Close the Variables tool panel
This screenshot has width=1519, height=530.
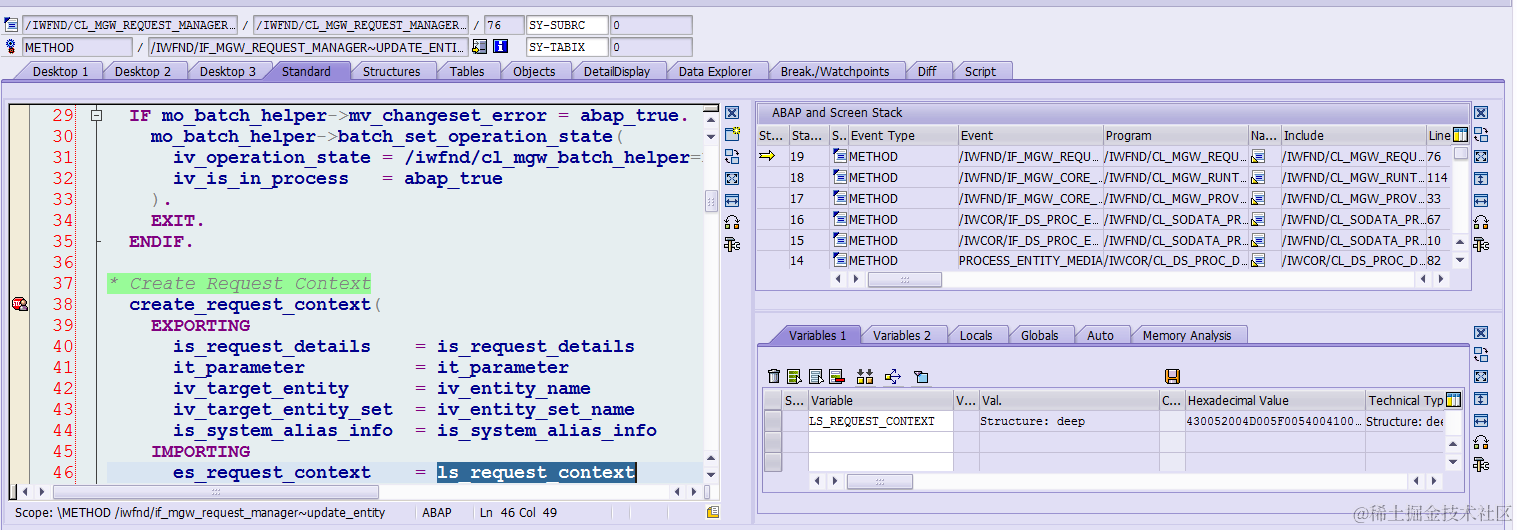pyautogui.click(x=1481, y=333)
